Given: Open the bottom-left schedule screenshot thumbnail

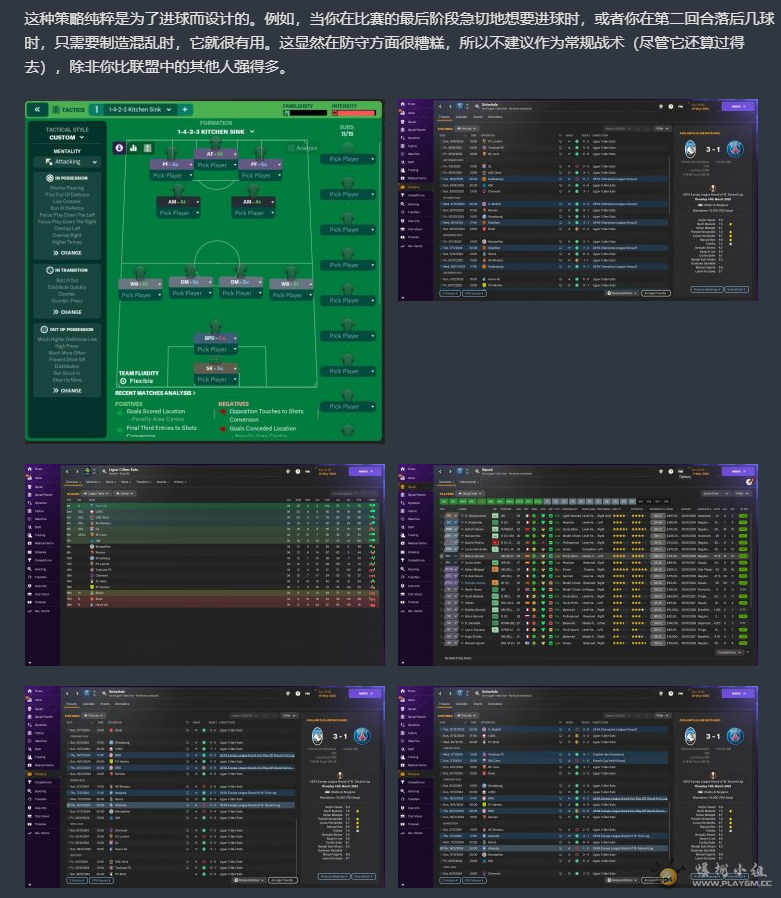Looking at the screenshot, I should pos(204,787).
